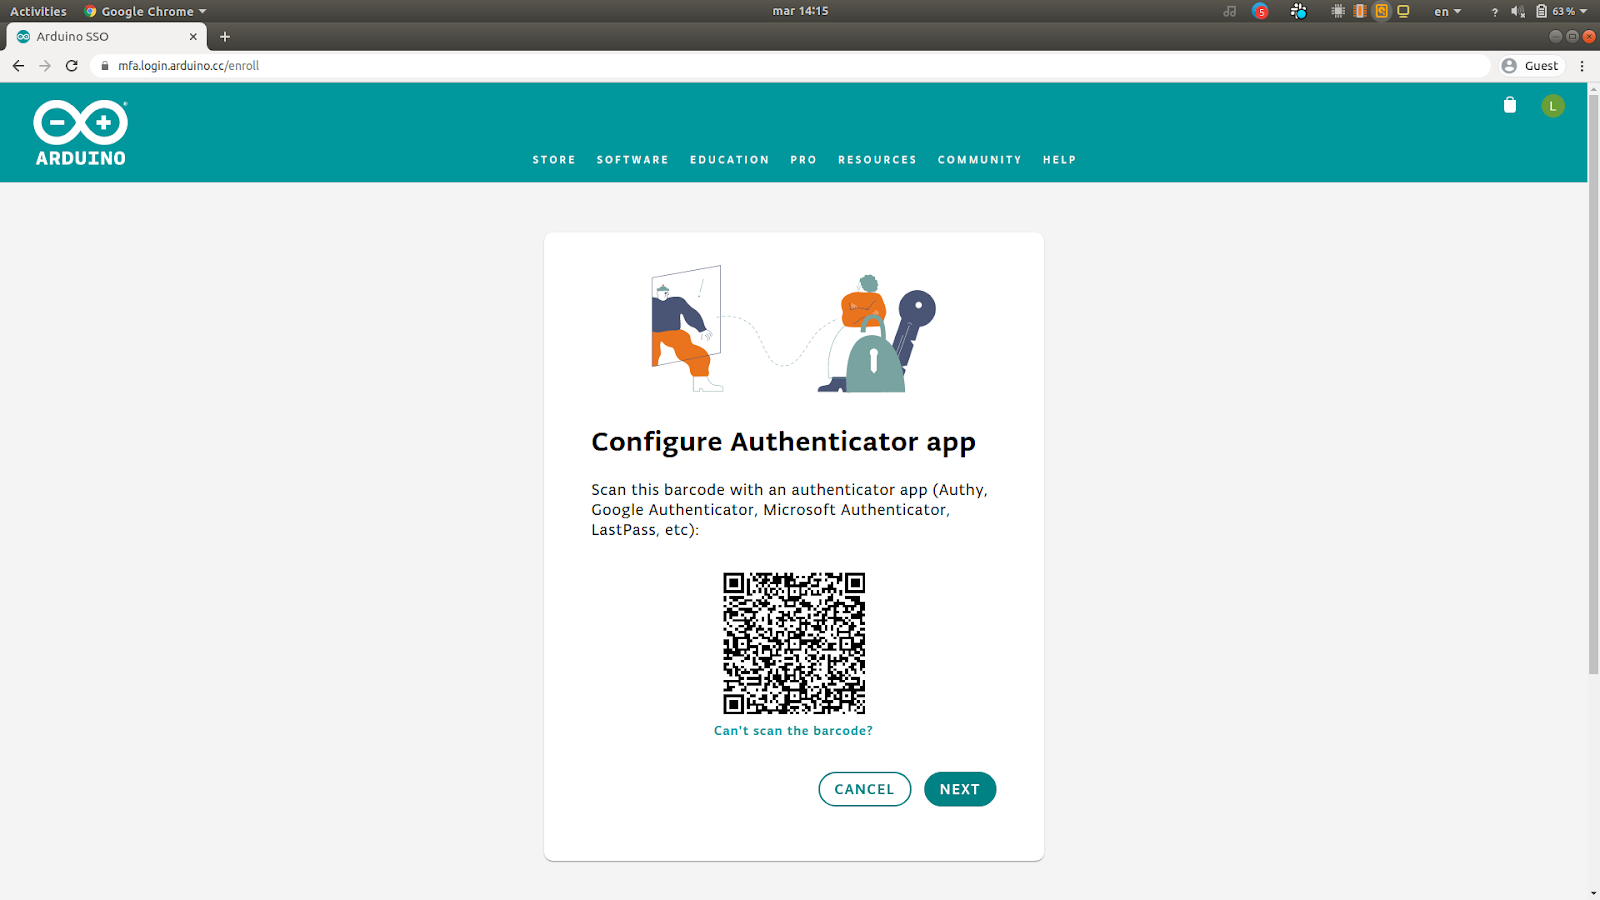Click the scrollbar down arrow
This screenshot has height=900, width=1600.
point(1593,893)
